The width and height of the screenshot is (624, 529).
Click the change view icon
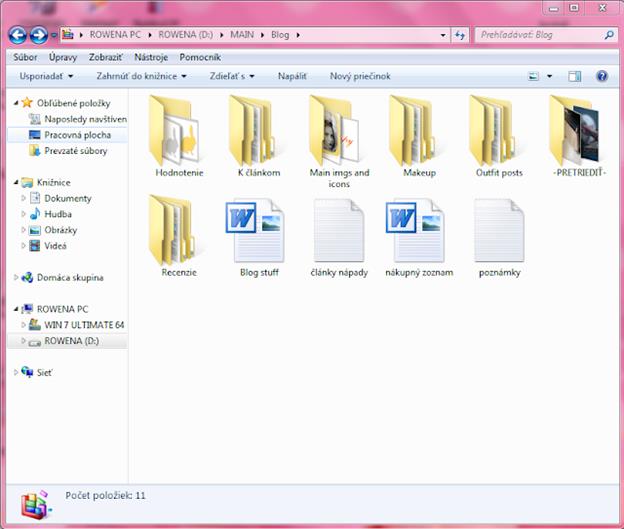point(533,76)
